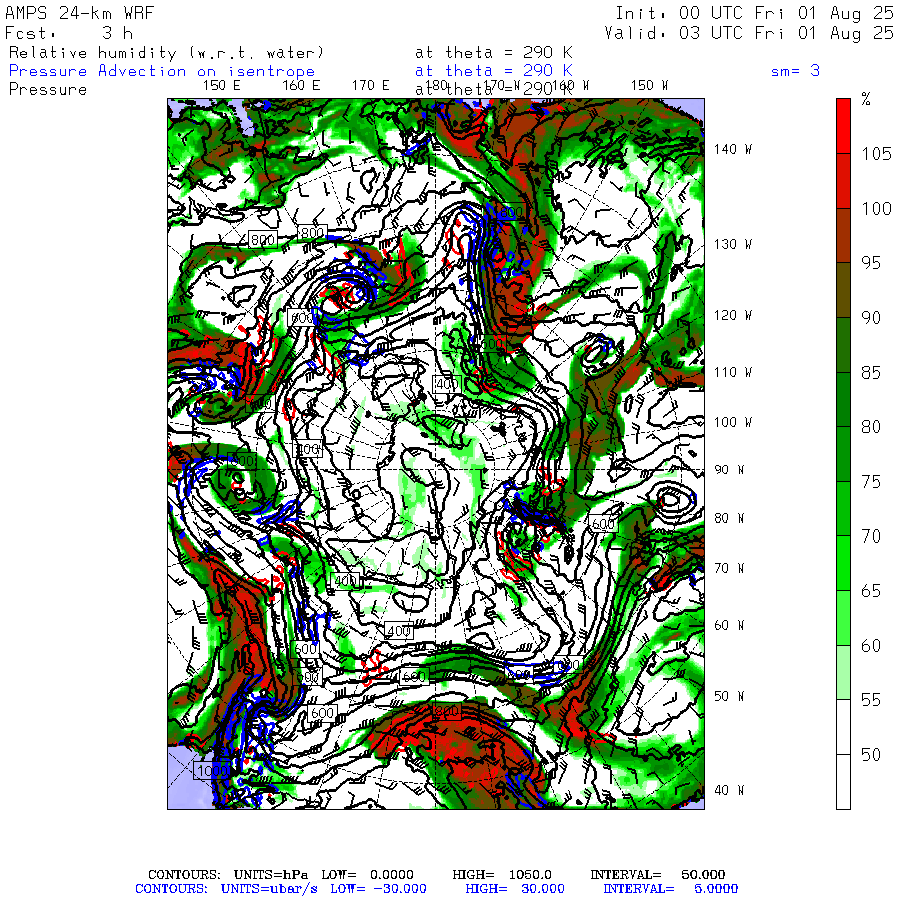Viewport: 900px width, 900px height.
Task: Pick the dark green color bar segment between 85 and 90
Action: [x=843, y=344]
